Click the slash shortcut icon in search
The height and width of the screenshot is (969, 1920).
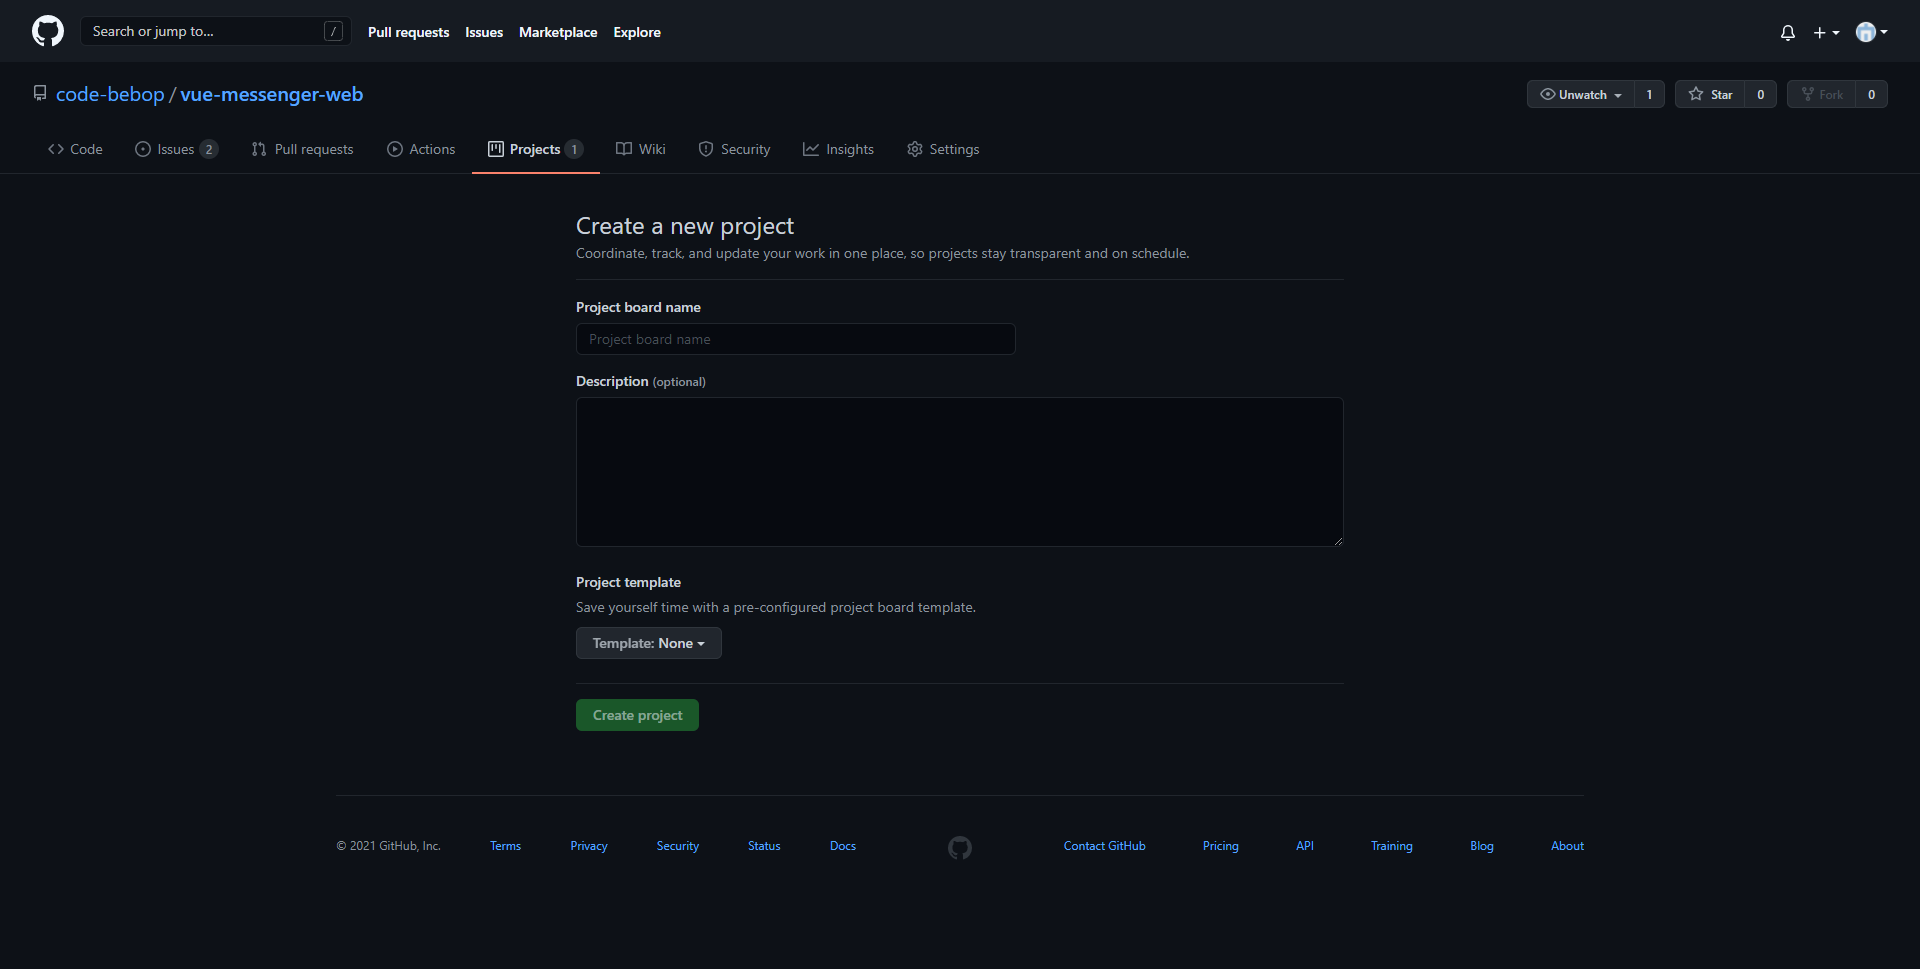(334, 31)
